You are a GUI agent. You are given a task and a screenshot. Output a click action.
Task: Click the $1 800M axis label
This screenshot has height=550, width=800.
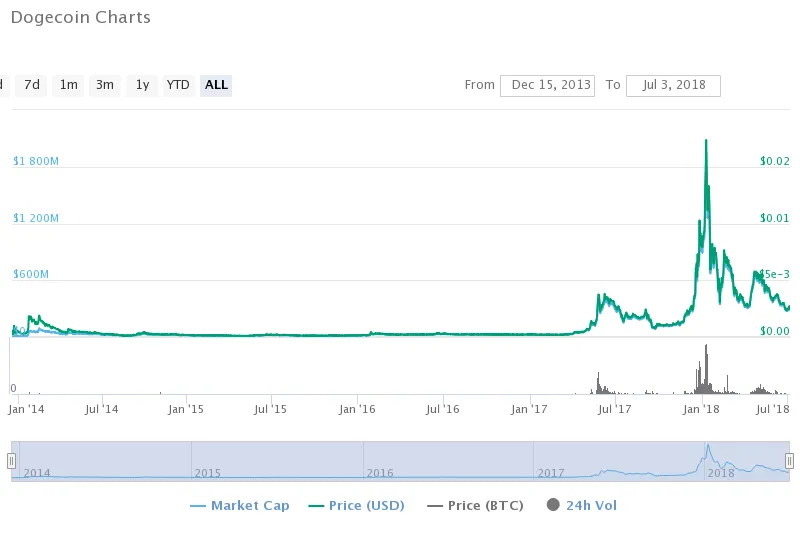(36, 161)
